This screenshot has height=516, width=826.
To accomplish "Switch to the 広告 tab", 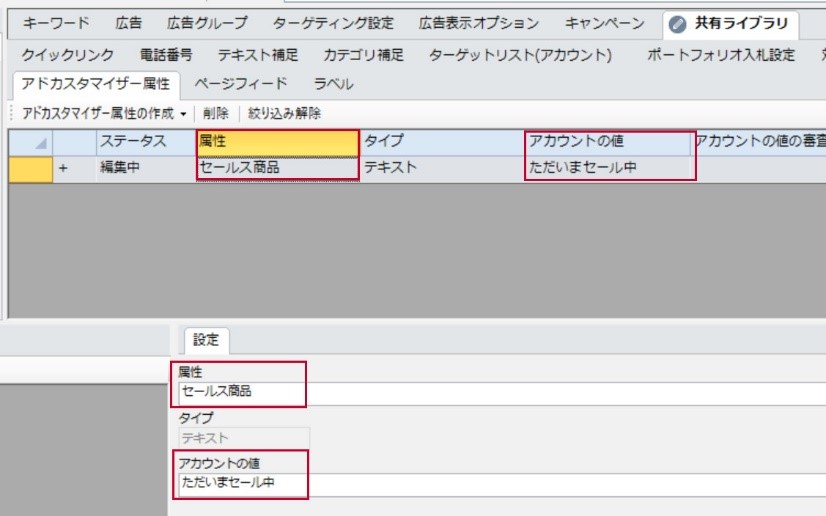I will point(129,24).
